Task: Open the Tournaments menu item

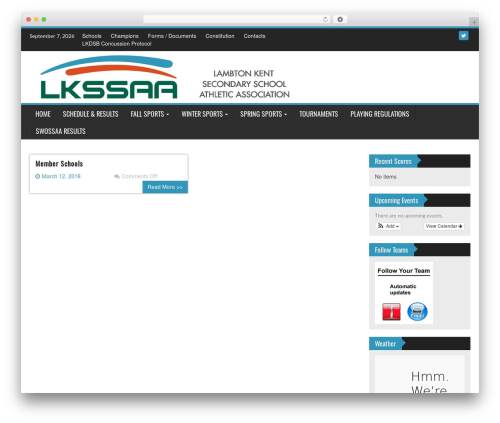Action: [x=319, y=114]
